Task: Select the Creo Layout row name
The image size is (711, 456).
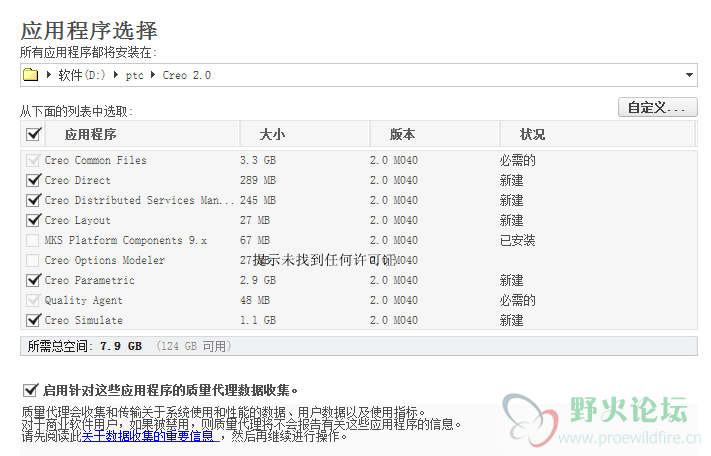Action: click(78, 220)
